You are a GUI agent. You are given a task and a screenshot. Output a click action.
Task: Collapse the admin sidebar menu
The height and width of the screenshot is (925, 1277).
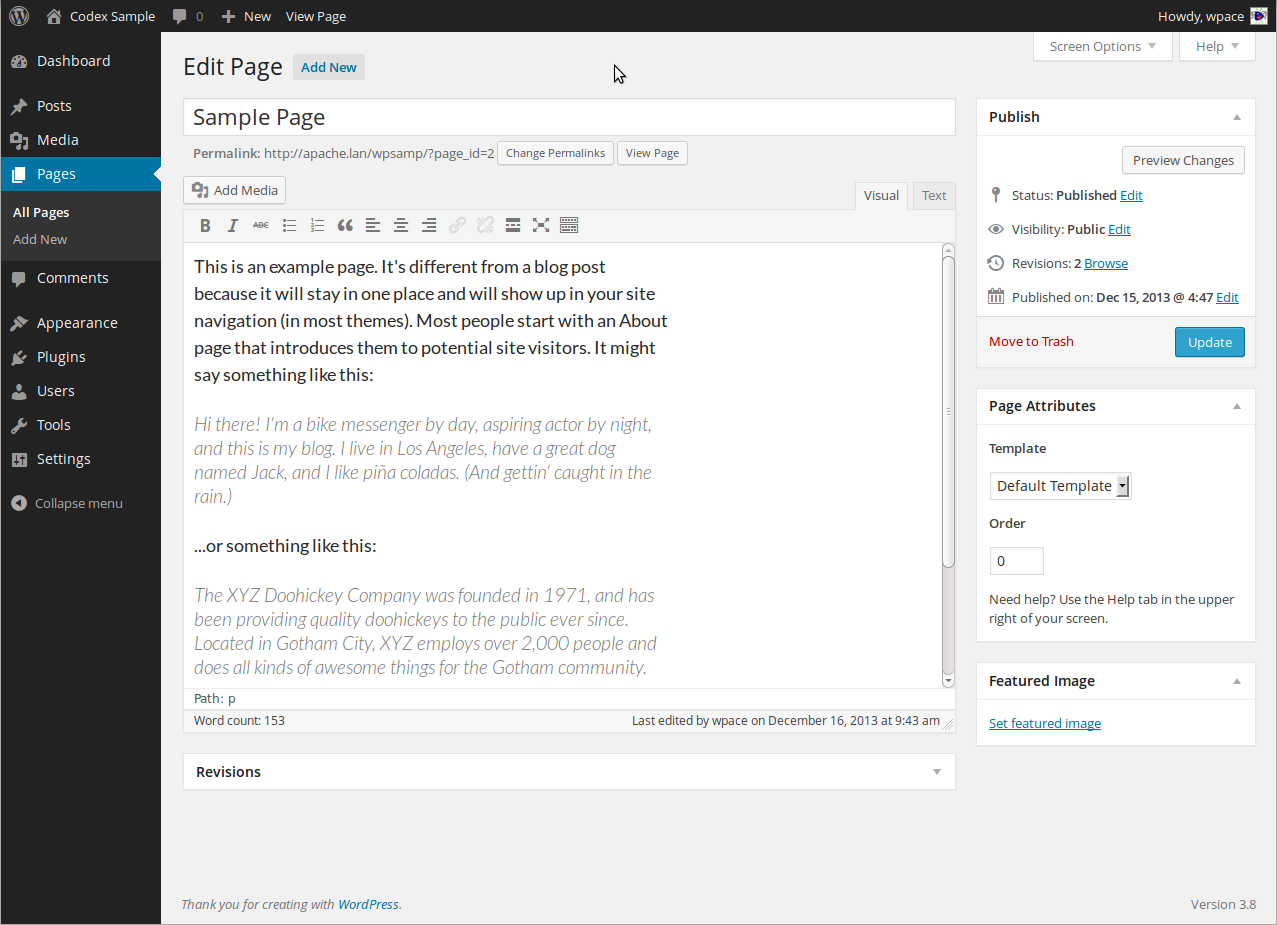[67, 503]
